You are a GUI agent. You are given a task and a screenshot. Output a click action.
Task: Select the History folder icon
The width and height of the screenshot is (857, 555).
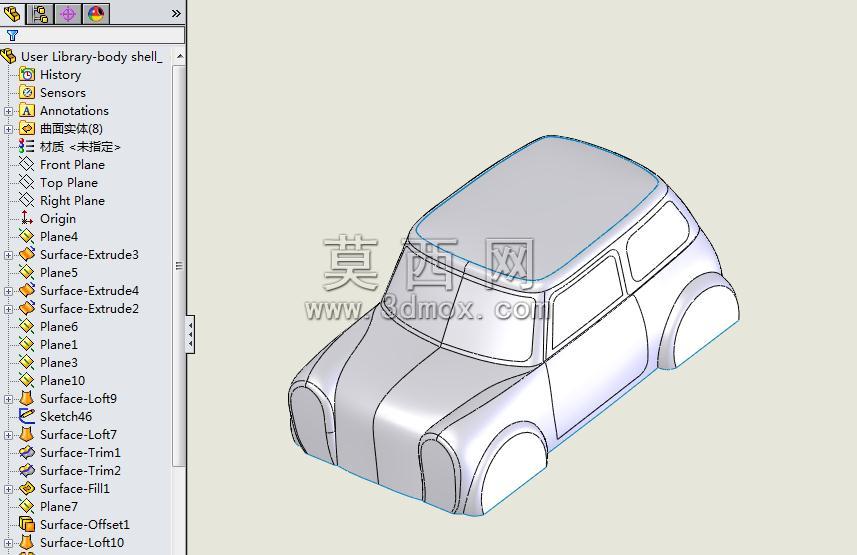pos(27,74)
